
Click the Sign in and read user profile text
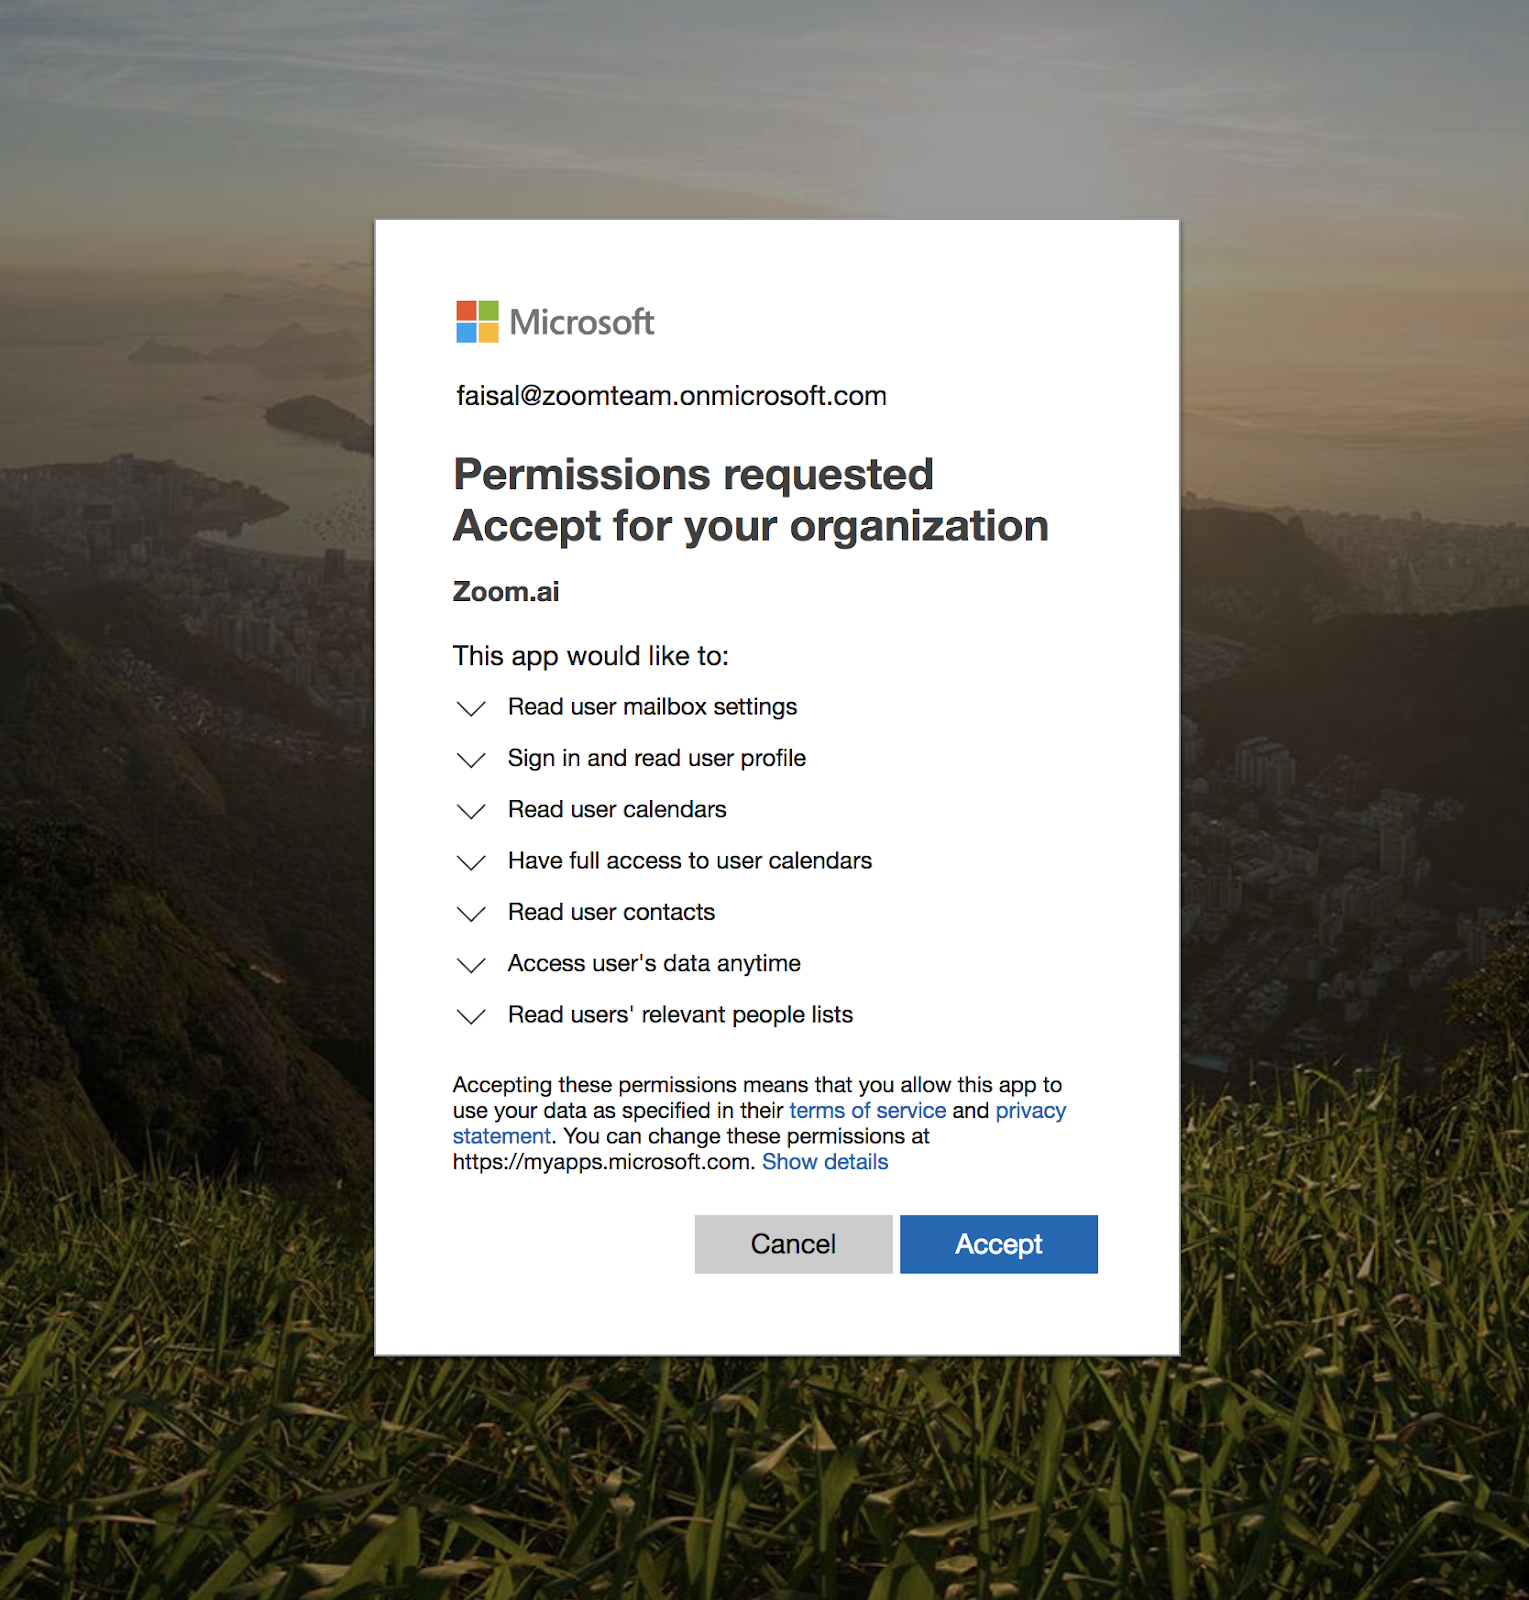656,758
